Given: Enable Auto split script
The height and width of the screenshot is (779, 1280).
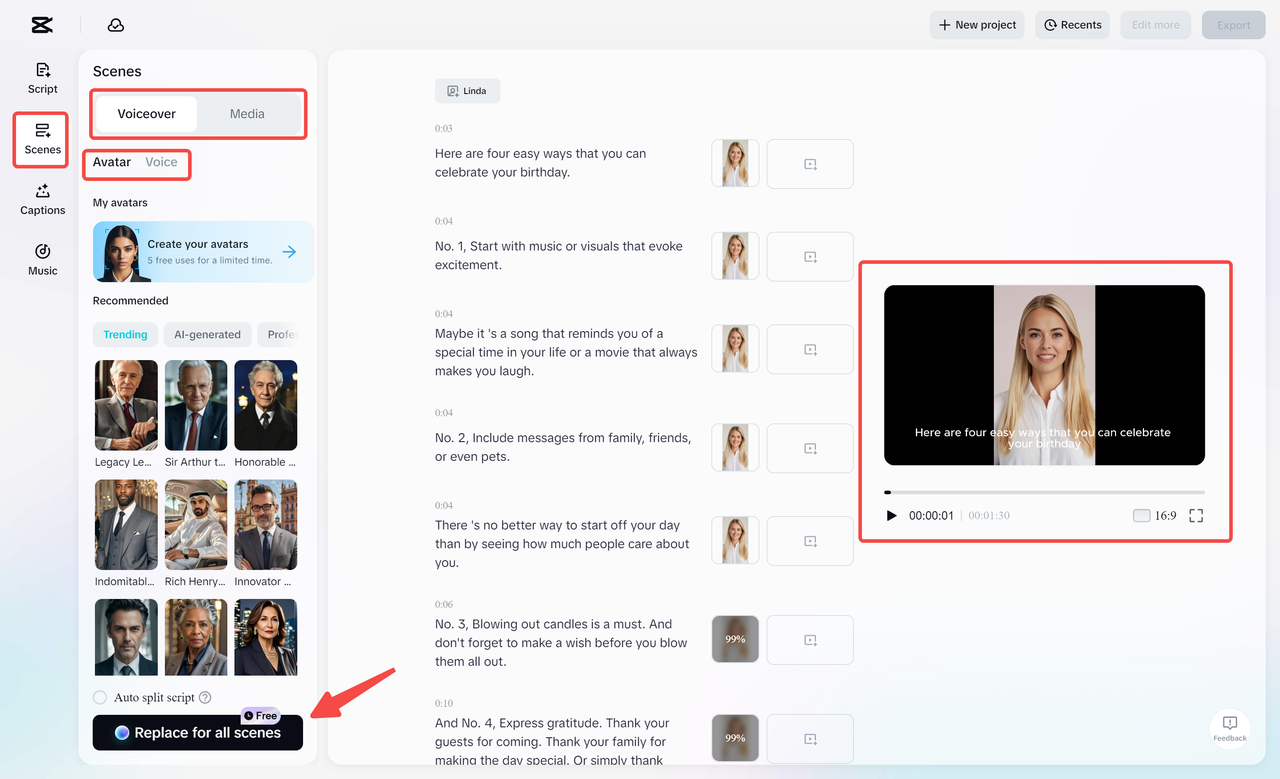Looking at the screenshot, I should coord(100,697).
